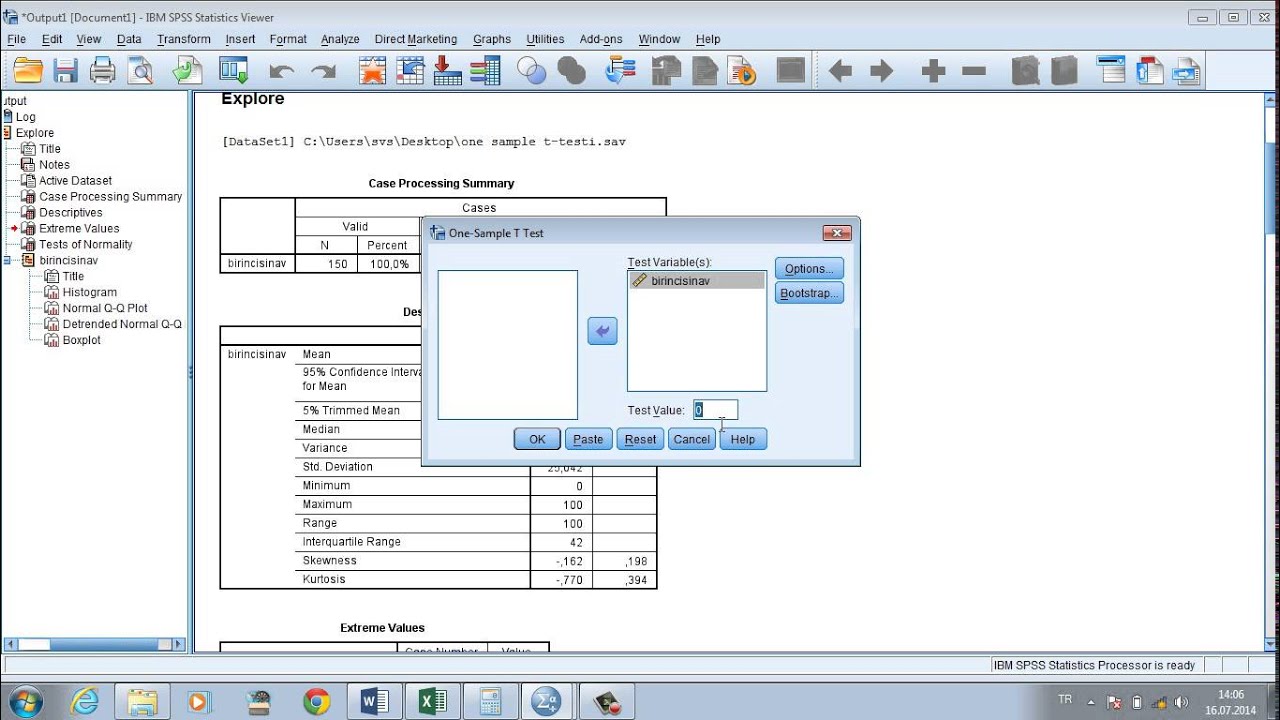Select Histogram in the outline tree
Viewport: 1280px width, 720px height.
(x=90, y=292)
